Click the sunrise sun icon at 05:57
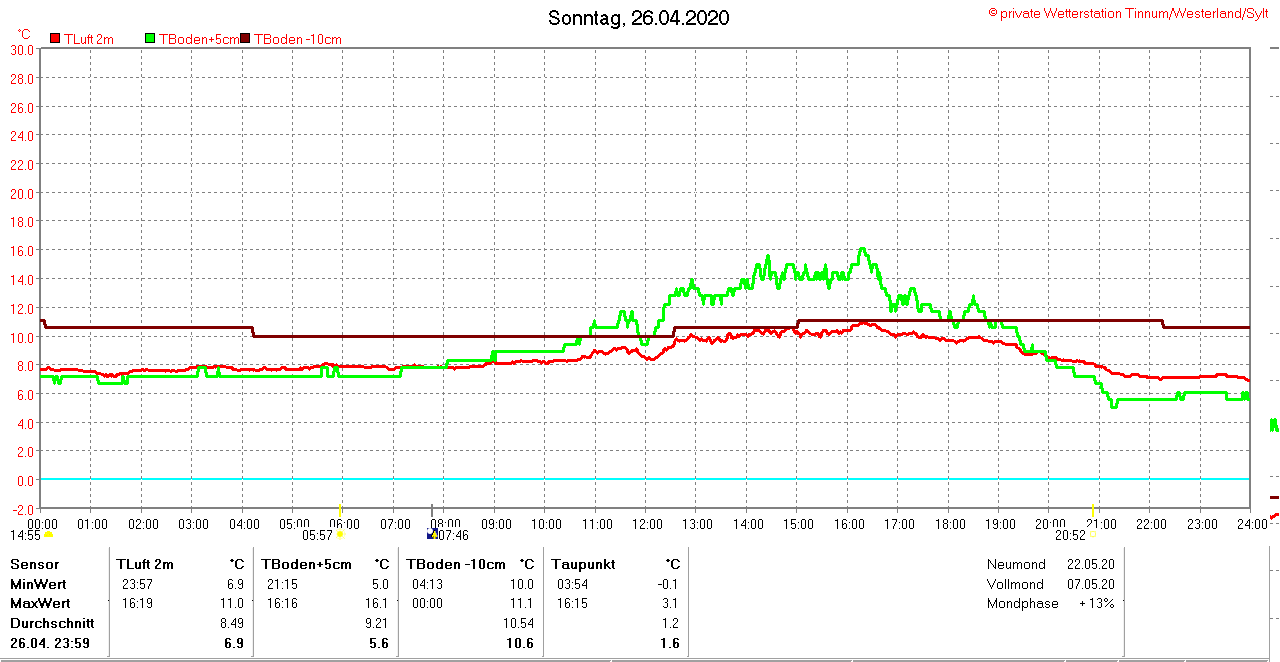The image size is (1280, 662). pyautogui.click(x=341, y=535)
